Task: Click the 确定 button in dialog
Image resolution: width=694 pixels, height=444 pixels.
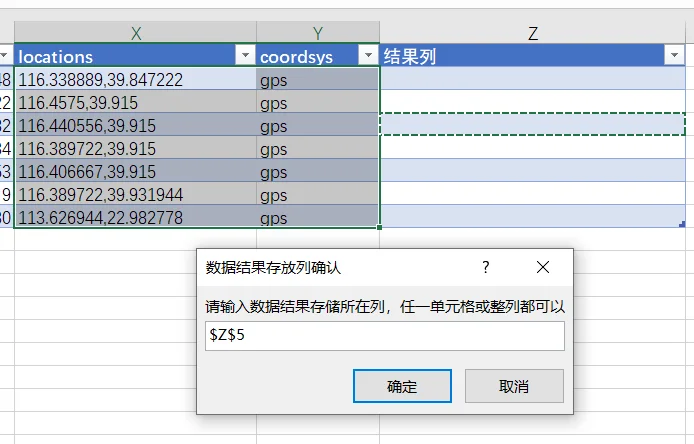Action: pos(402,386)
